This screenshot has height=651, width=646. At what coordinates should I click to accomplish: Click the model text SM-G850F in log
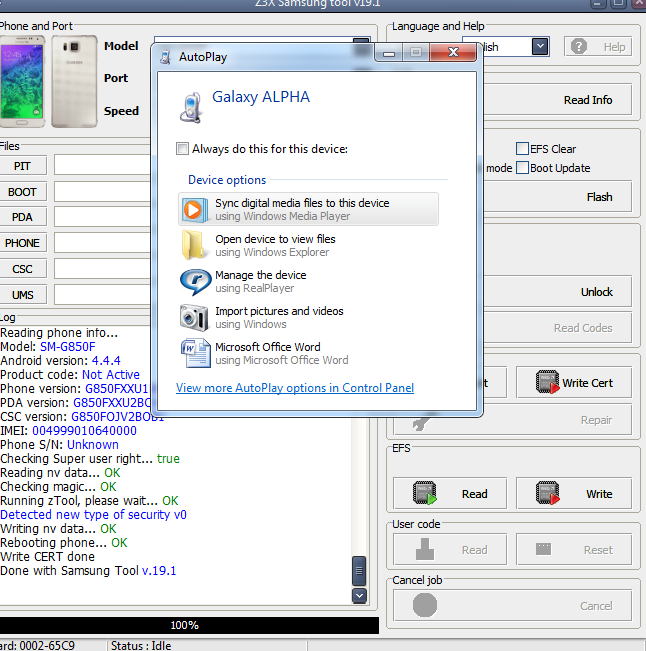coord(68,347)
